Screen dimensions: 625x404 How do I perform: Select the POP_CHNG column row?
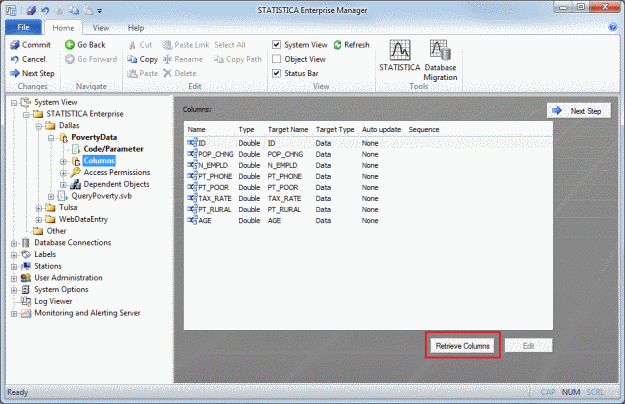point(368,154)
